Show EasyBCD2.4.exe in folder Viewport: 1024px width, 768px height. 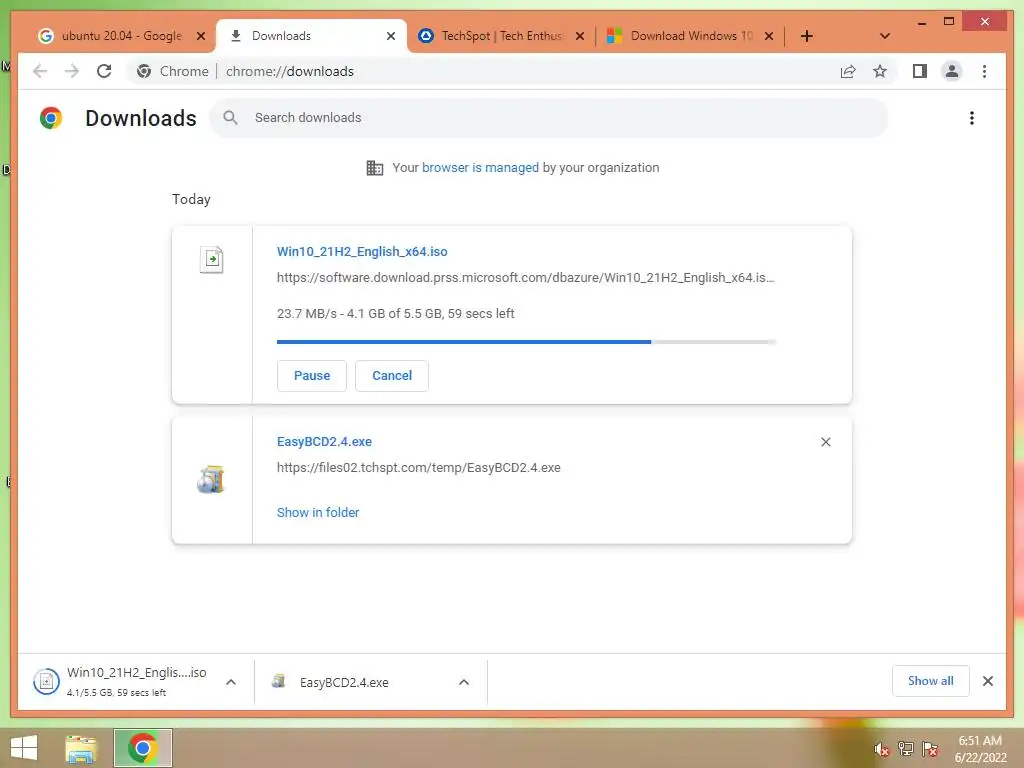(318, 513)
